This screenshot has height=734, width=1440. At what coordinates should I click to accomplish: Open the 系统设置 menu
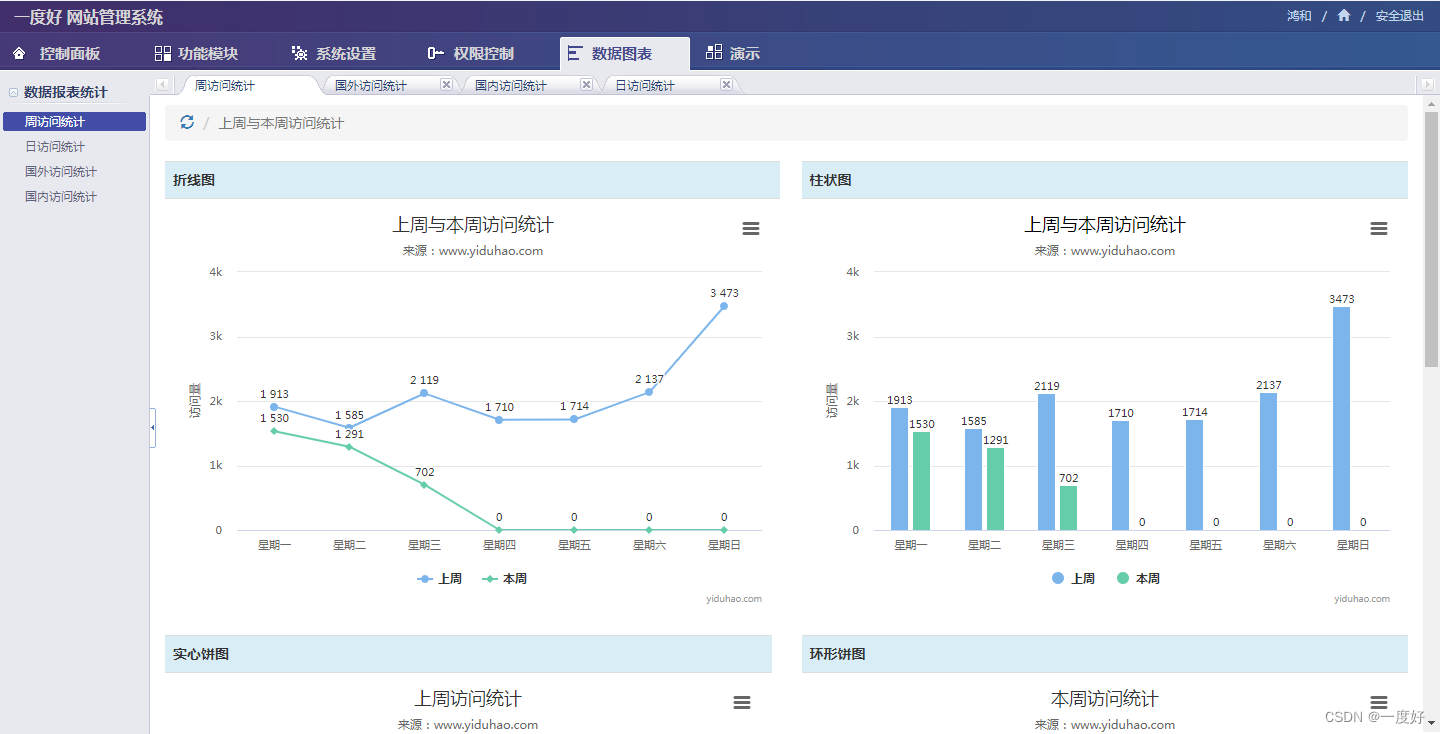[334, 54]
